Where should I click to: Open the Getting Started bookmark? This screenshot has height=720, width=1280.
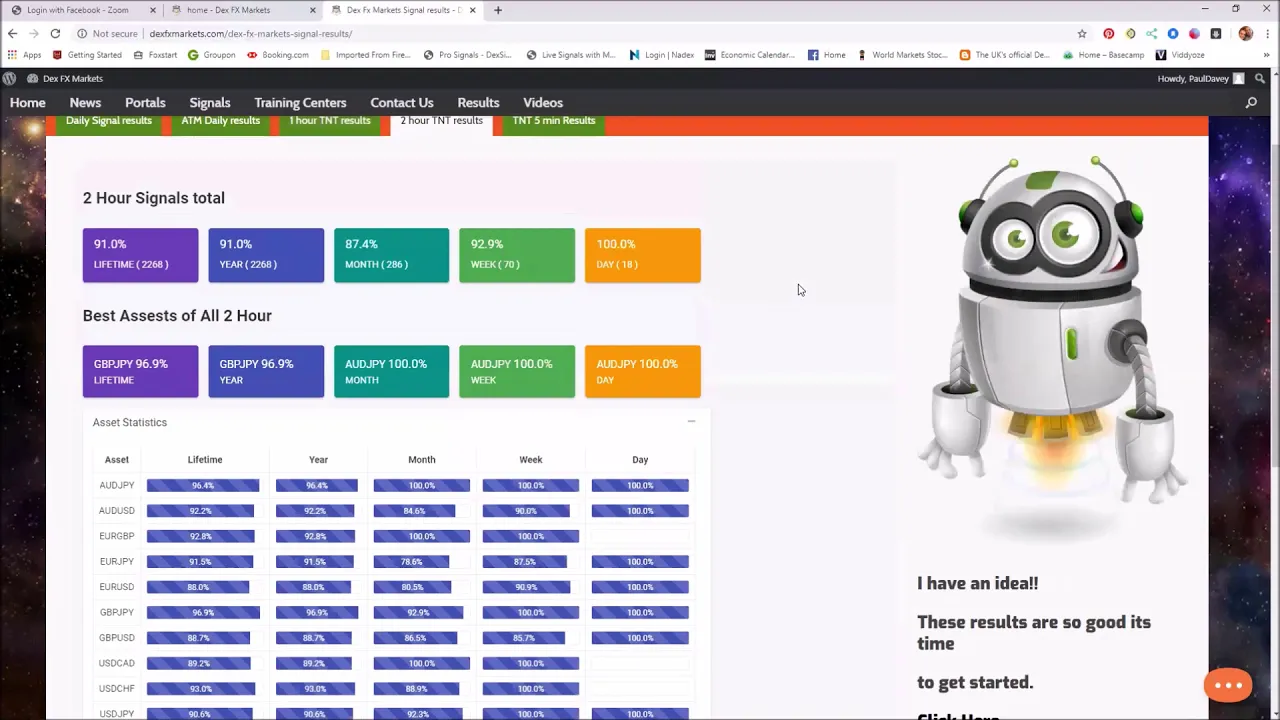(x=87, y=55)
